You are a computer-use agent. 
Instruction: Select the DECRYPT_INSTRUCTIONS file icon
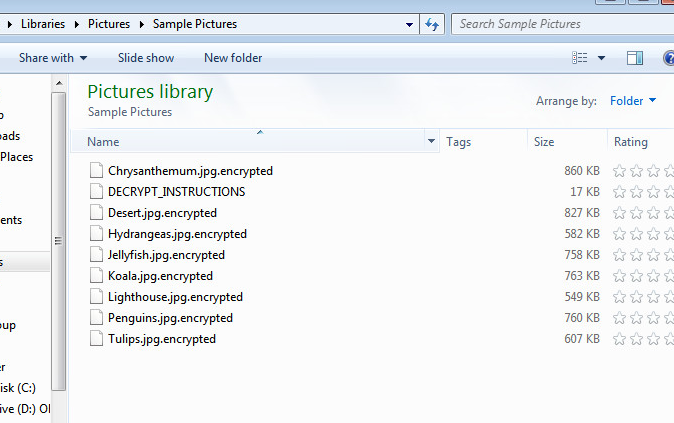click(96, 192)
